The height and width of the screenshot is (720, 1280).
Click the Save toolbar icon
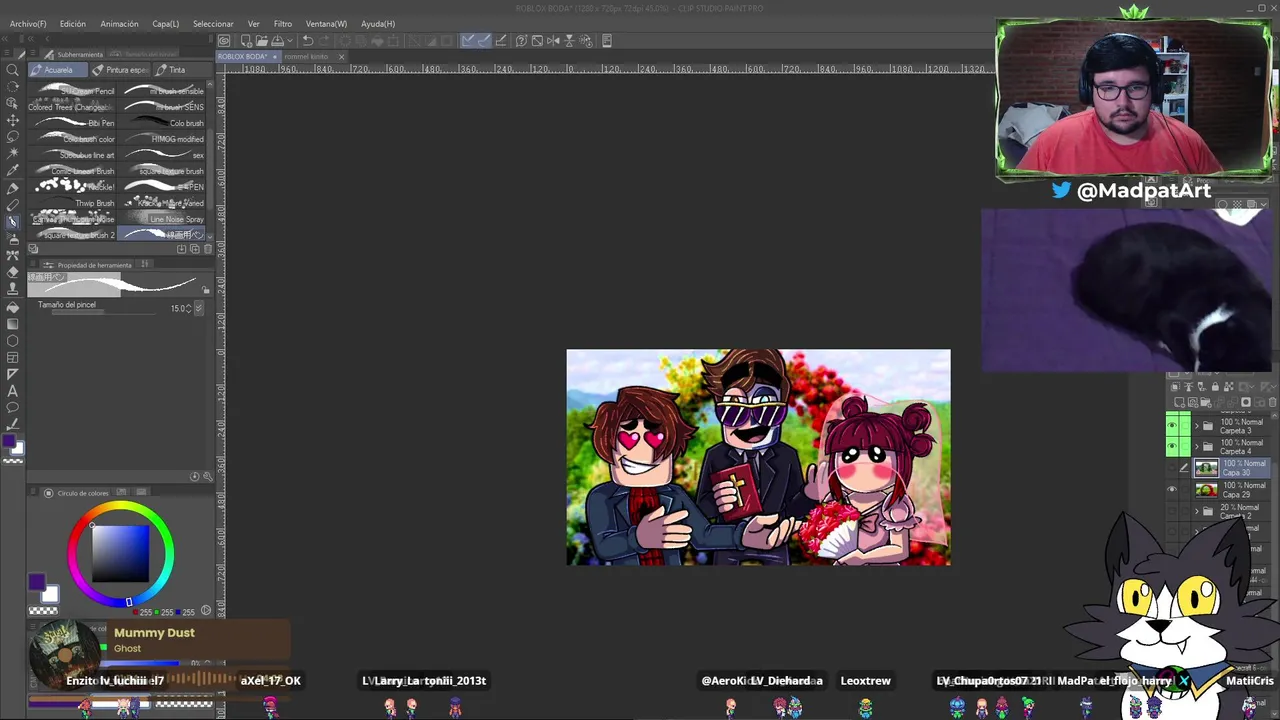point(276,41)
